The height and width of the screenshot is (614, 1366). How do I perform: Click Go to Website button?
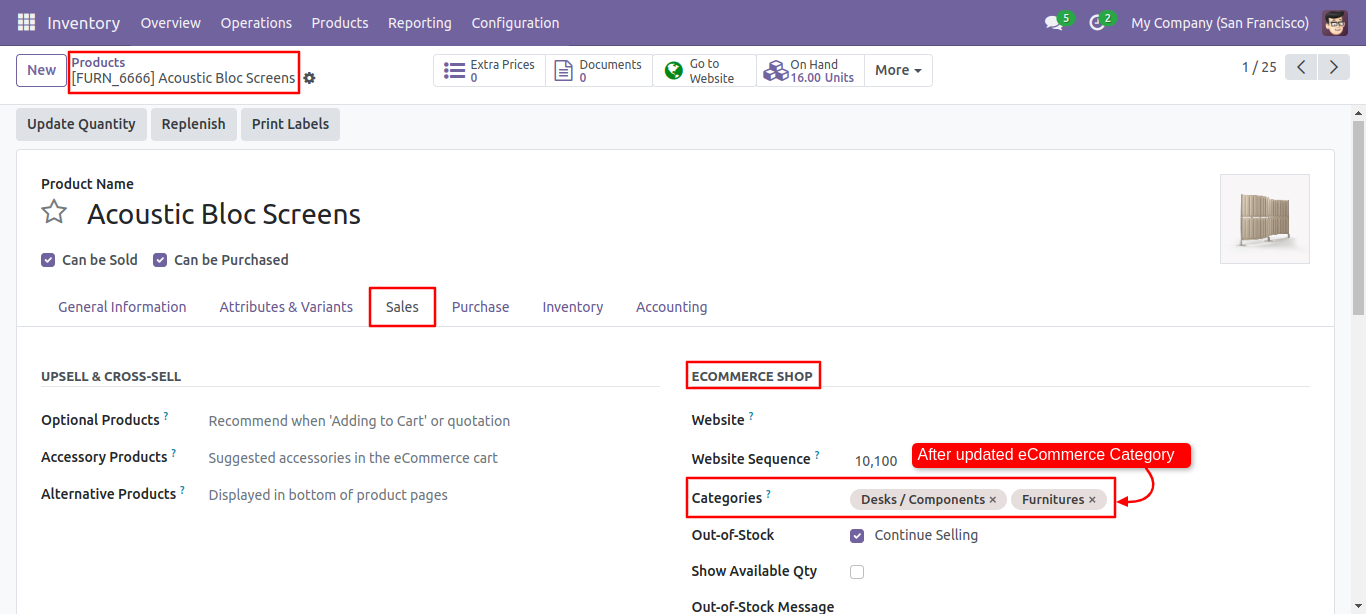tap(704, 70)
